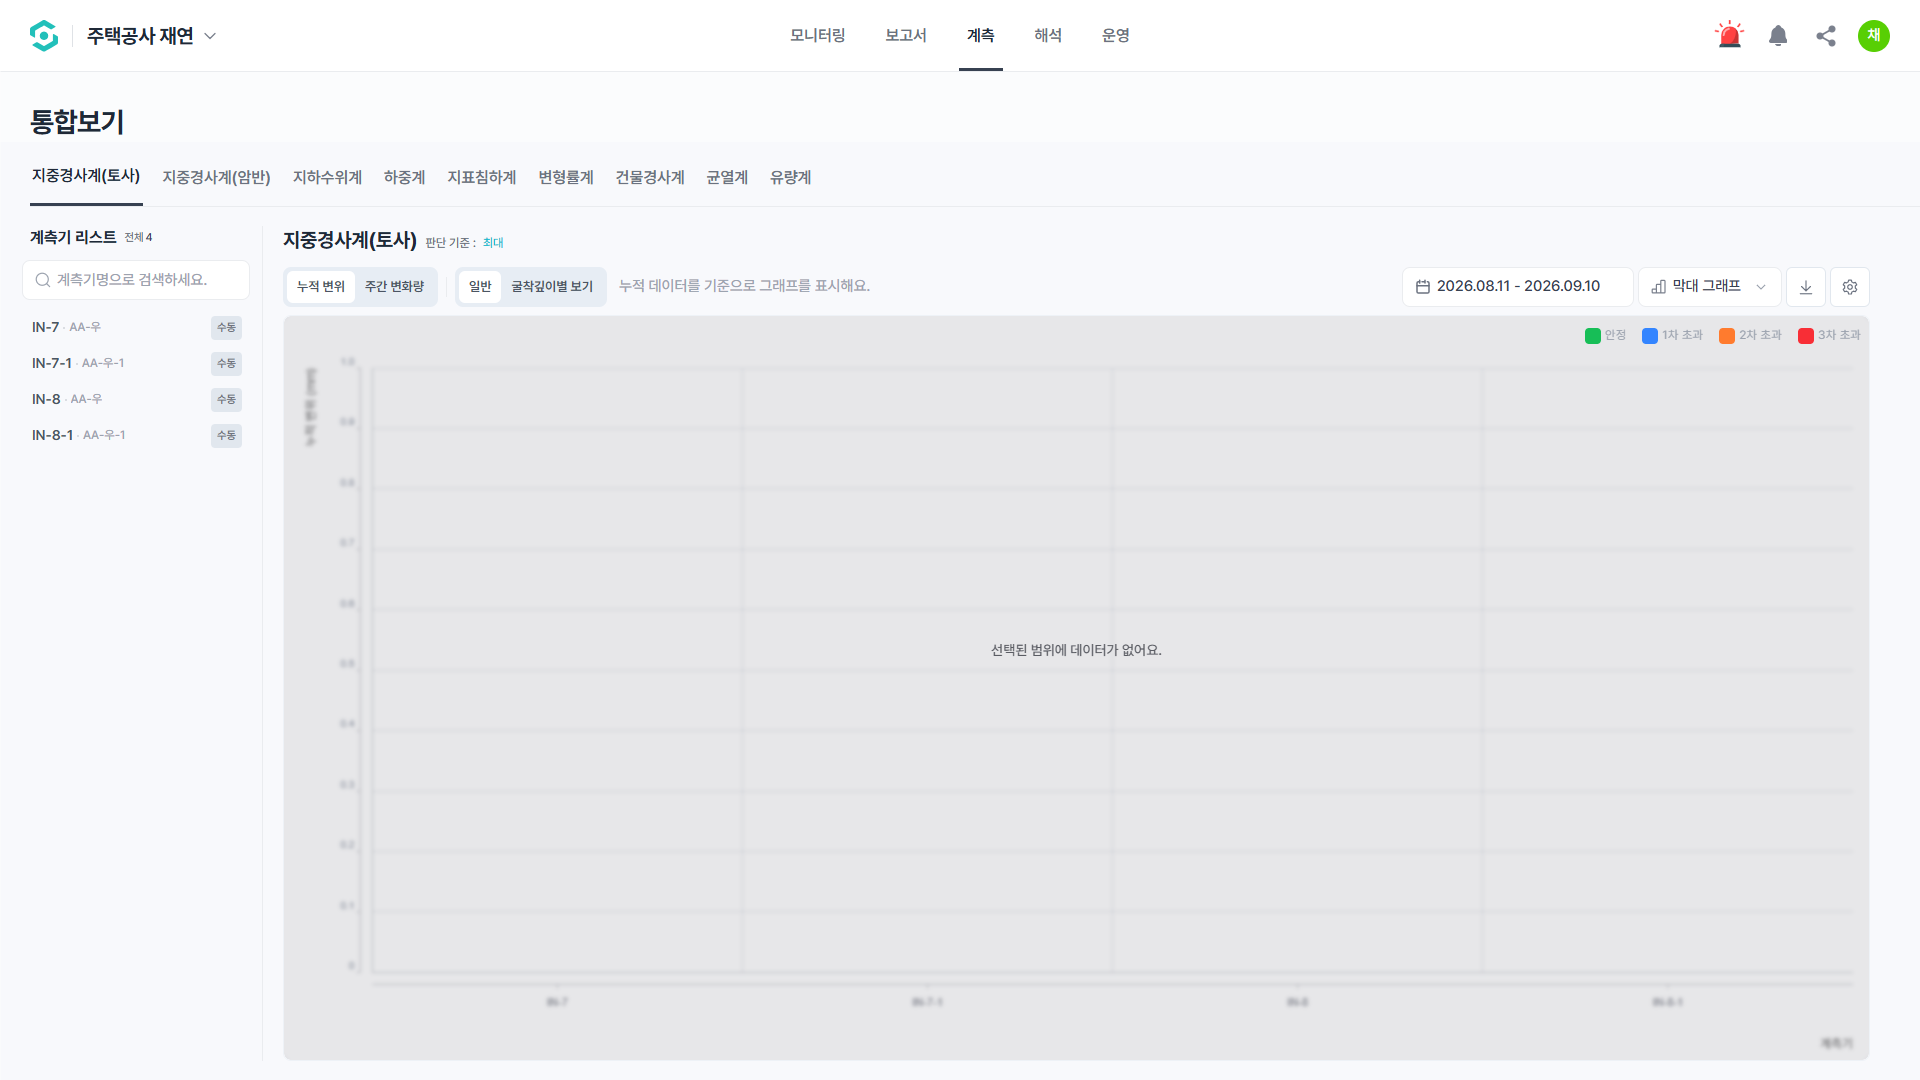Image resolution: width=1920 pixels, height=1080 pixels.
Task: Switch to the 건물경사계 tab
Action: [x=650, y=178]
